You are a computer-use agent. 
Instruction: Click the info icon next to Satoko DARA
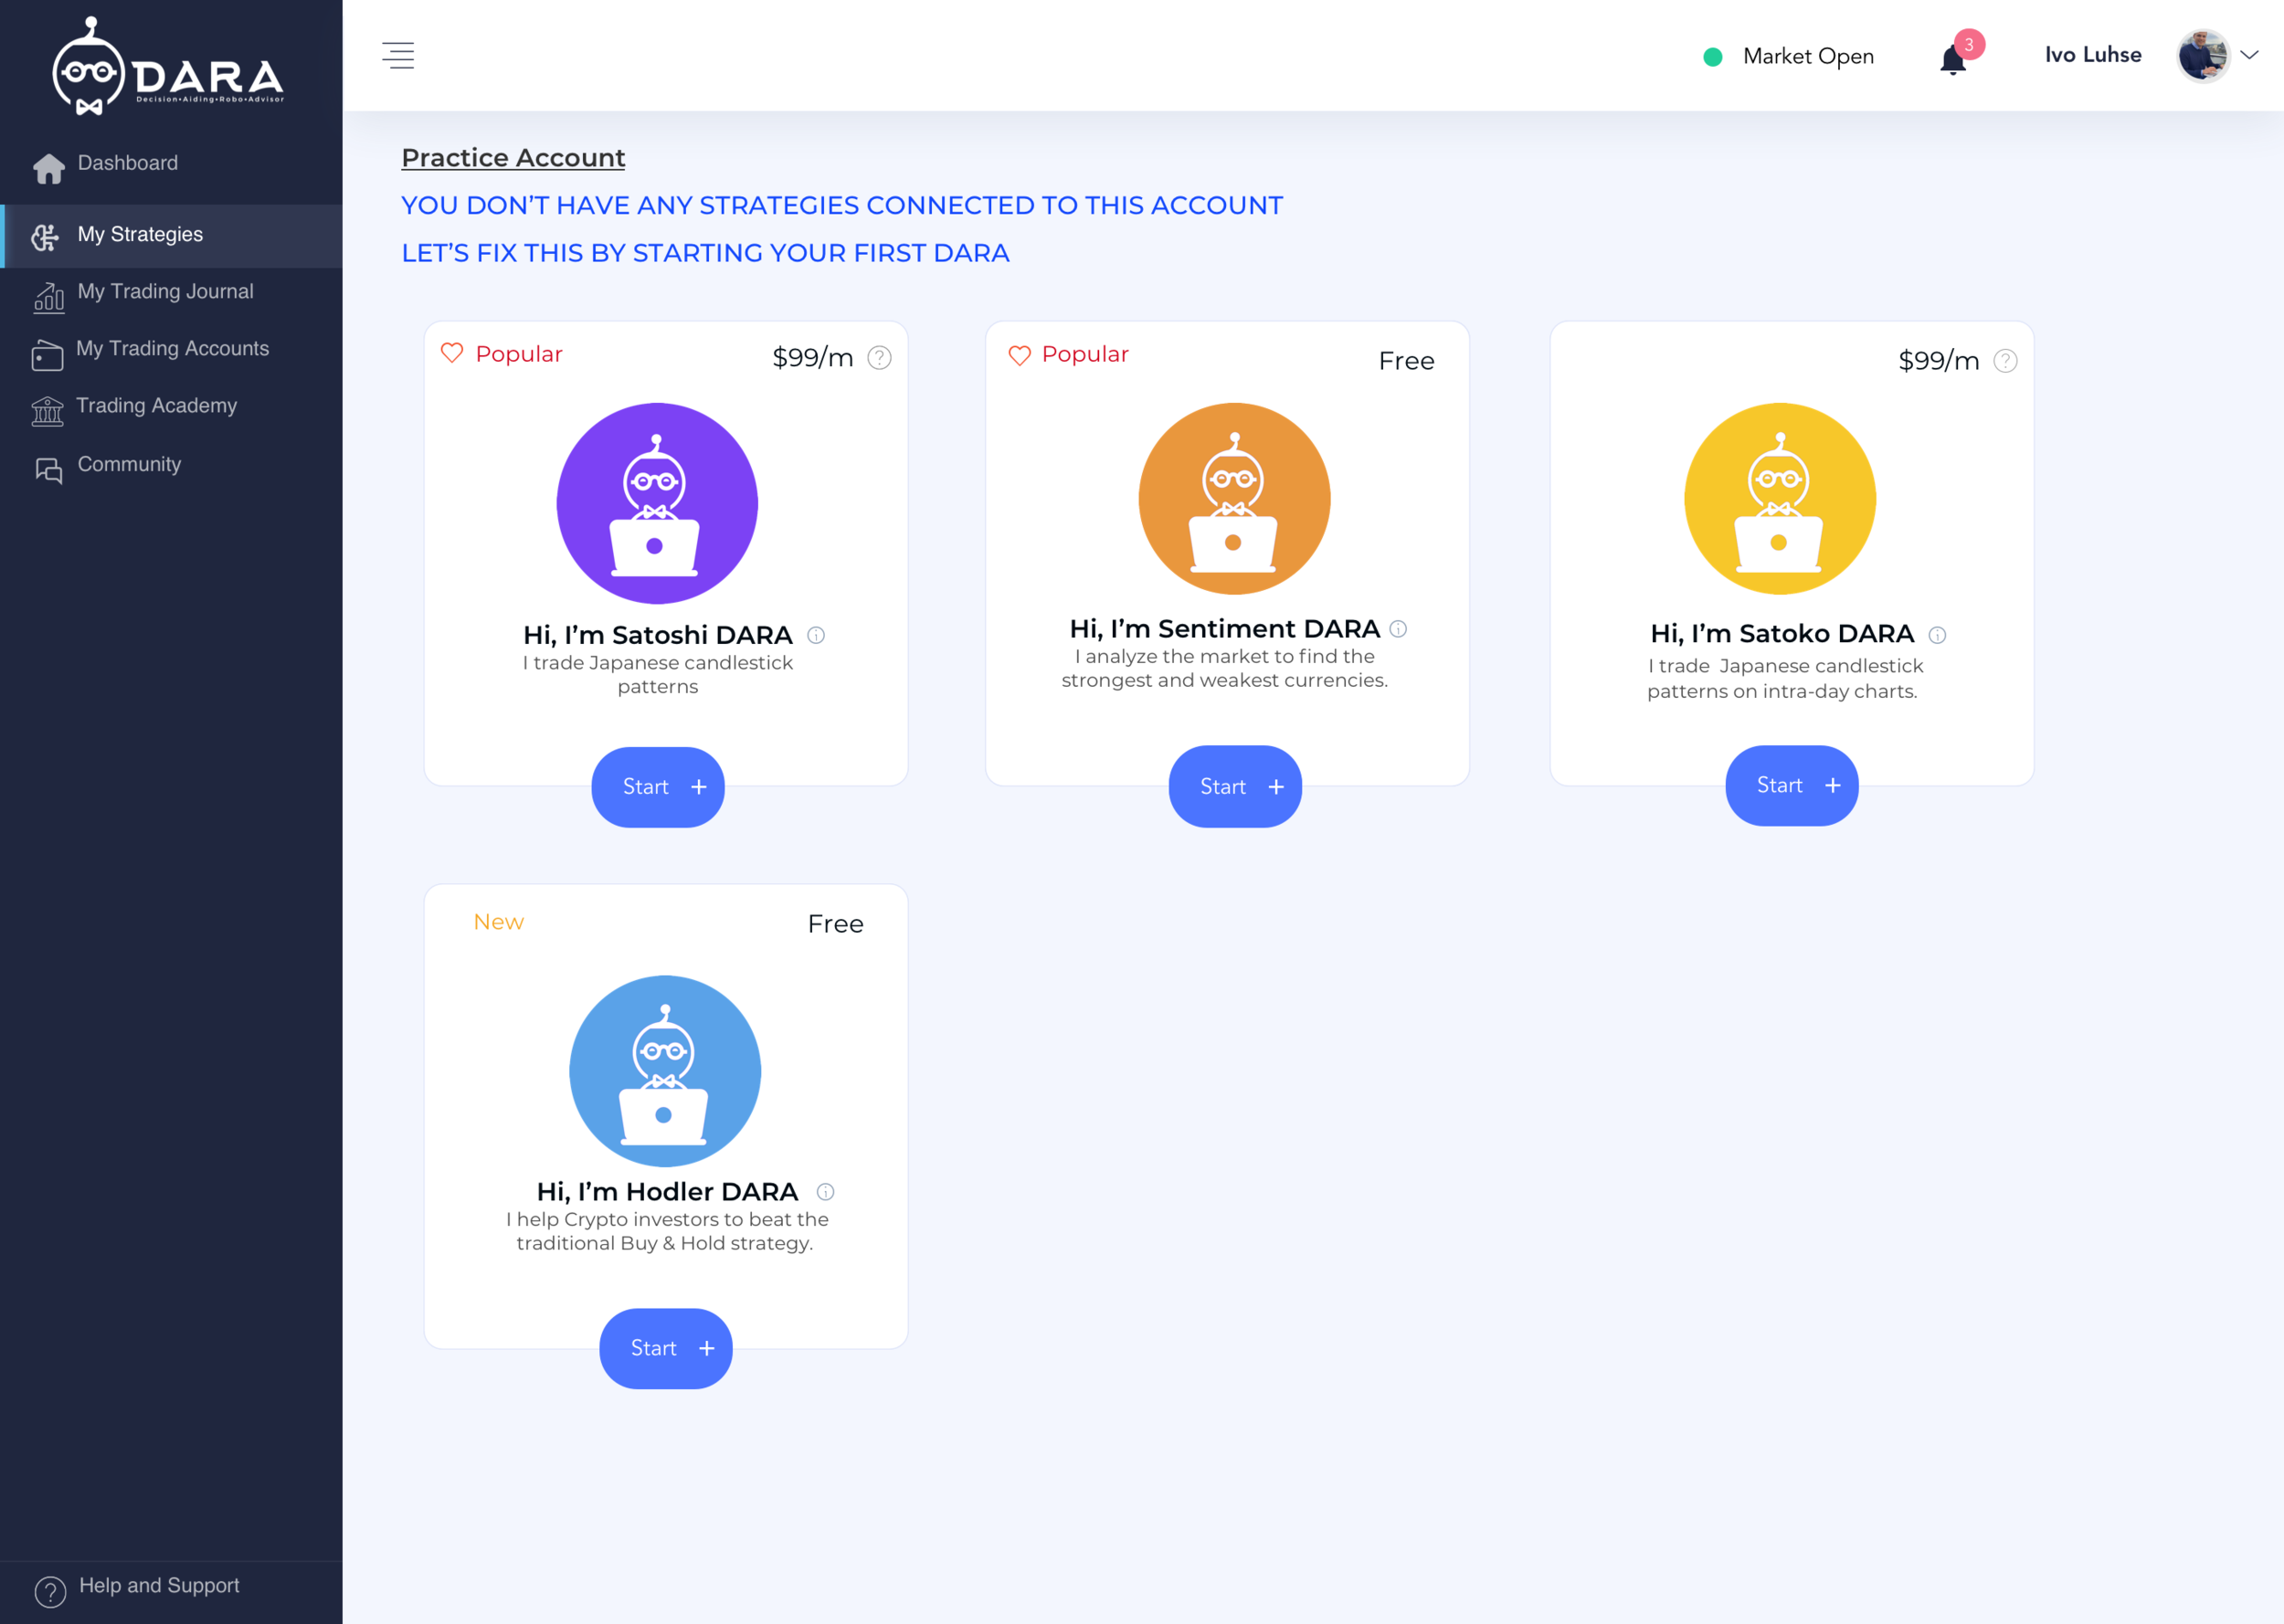[x=1937, y=635]
